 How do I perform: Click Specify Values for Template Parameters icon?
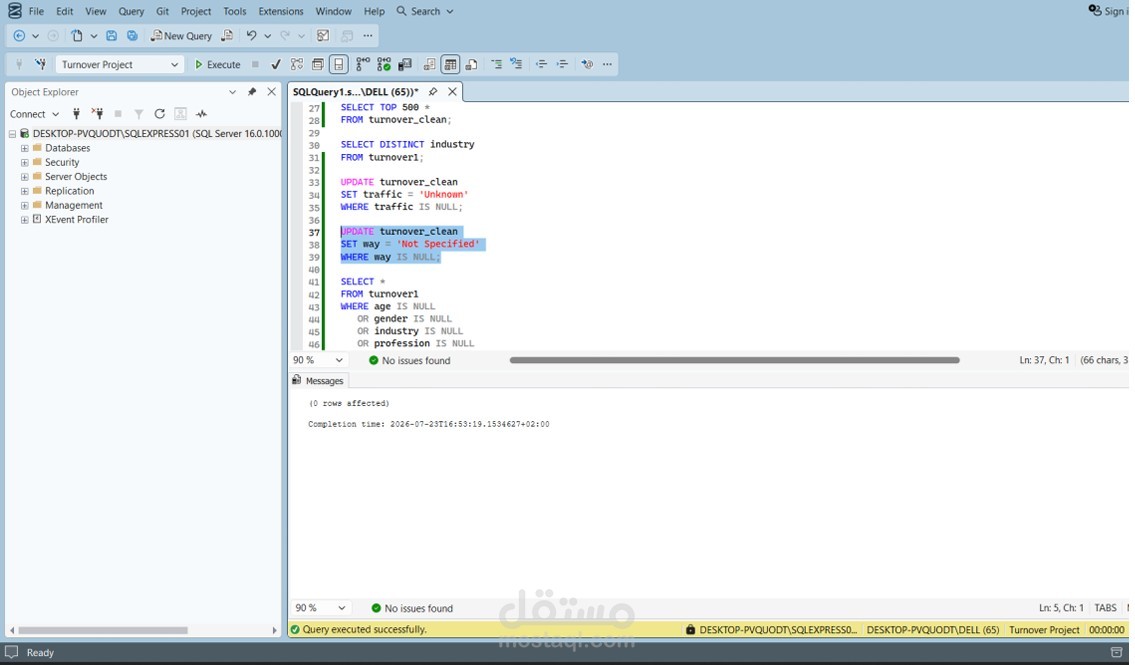click(x=587, y=64)
